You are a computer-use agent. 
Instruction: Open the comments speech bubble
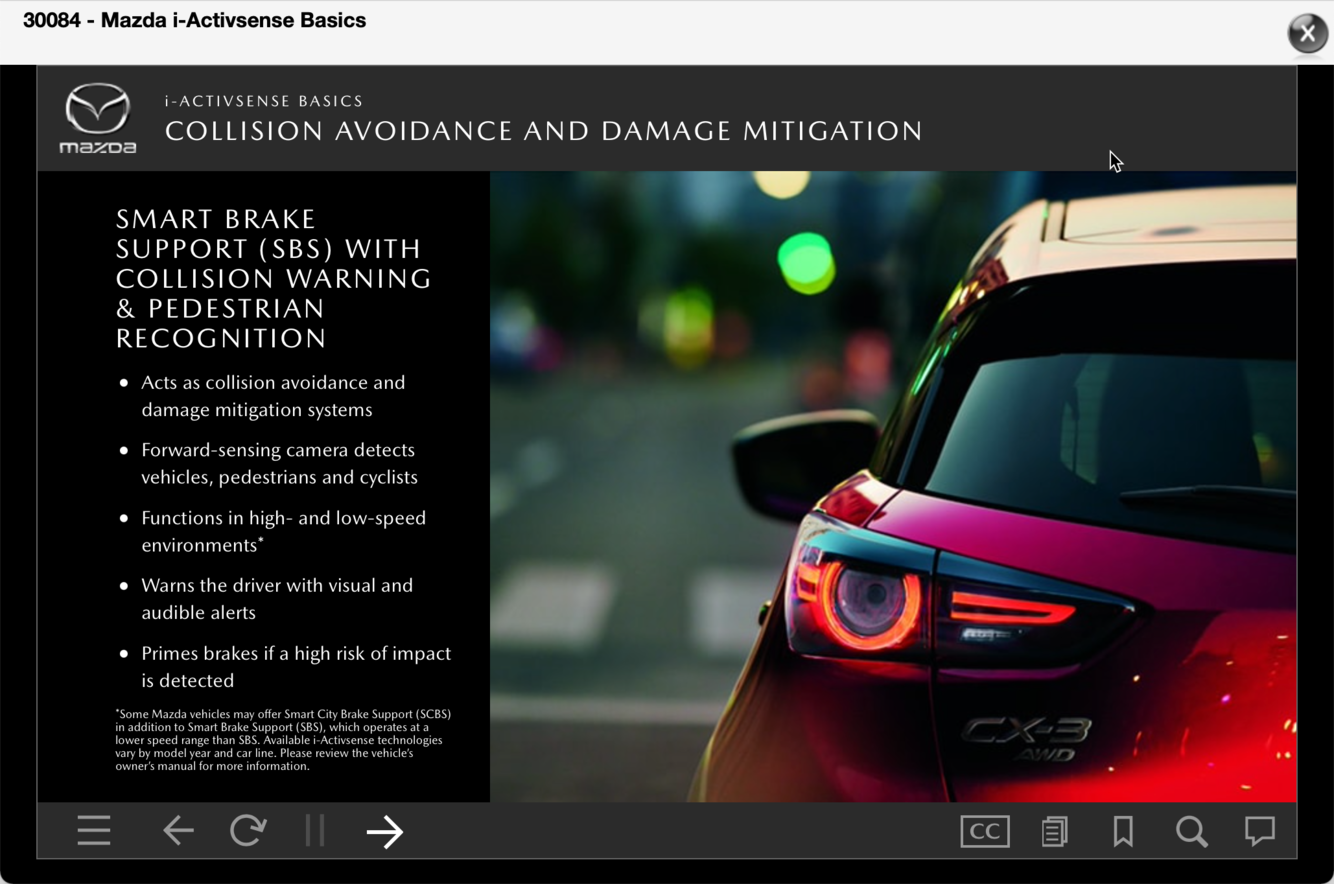[x=1260, y=830]
